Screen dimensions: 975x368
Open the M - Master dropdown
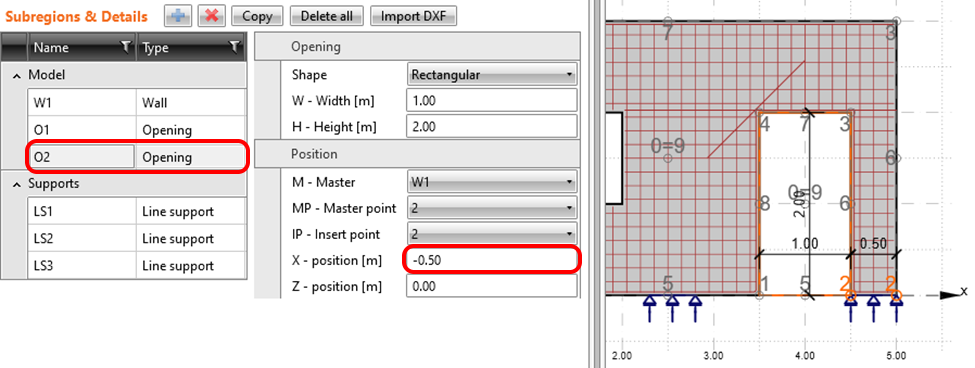pyautogui.click(x=492, y=182)
